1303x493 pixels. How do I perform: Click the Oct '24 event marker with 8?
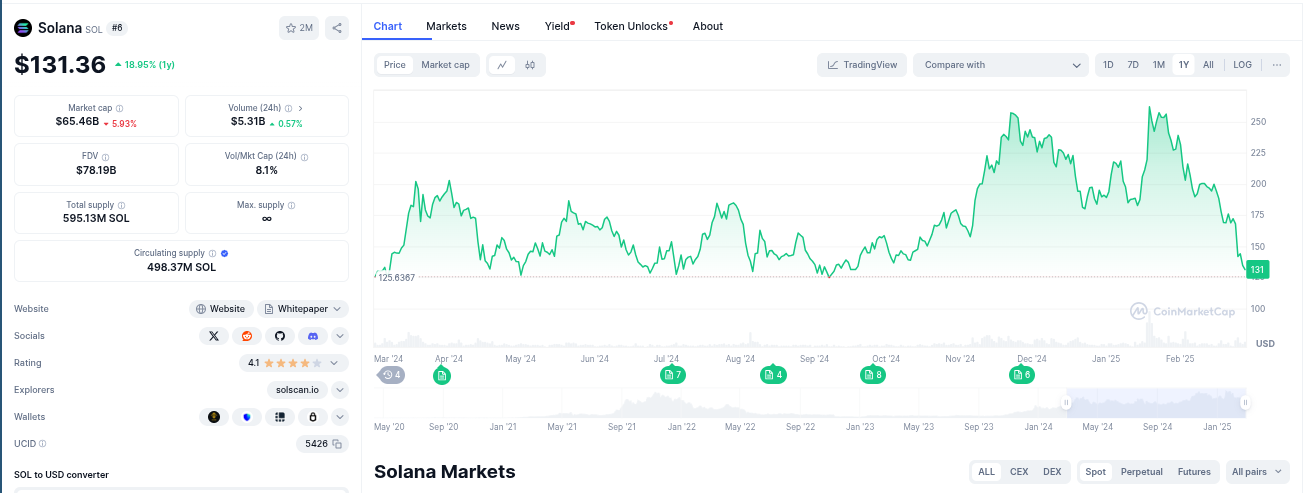coord(873,375)
